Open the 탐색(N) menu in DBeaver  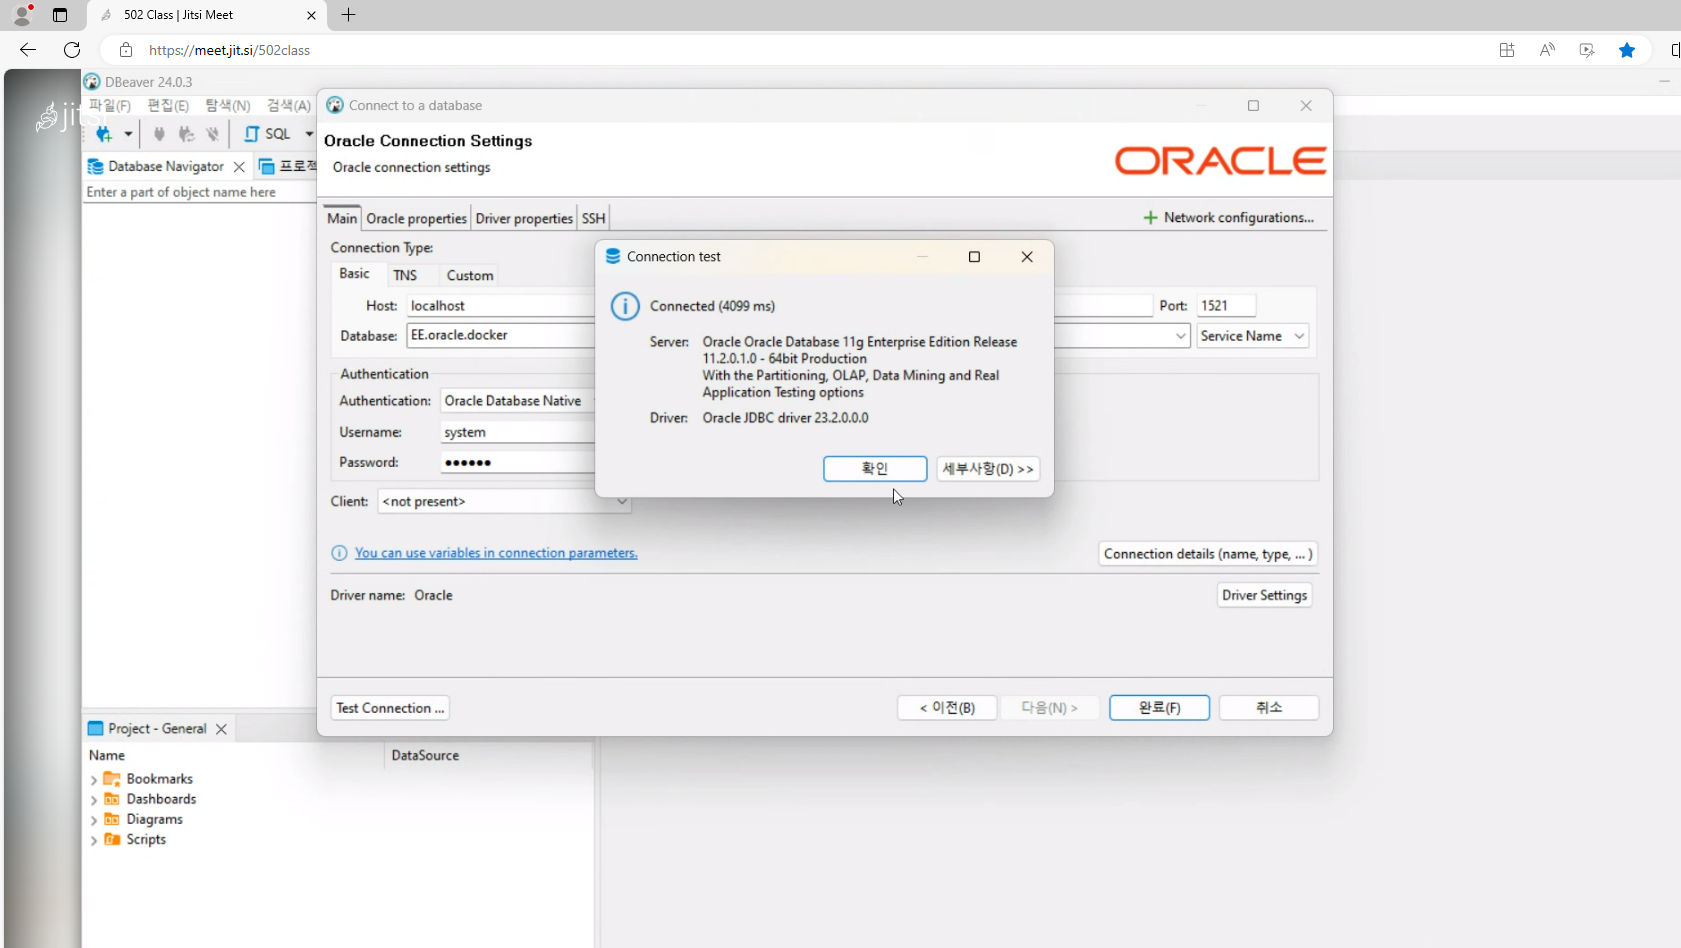tap(228, 105)
